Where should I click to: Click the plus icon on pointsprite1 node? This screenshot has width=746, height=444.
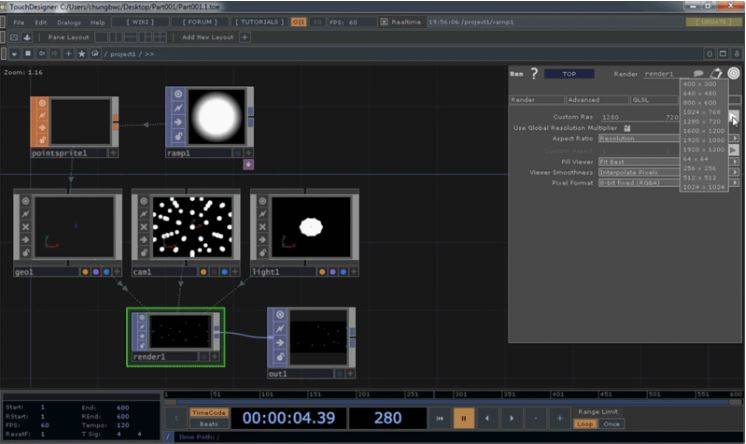113,154
